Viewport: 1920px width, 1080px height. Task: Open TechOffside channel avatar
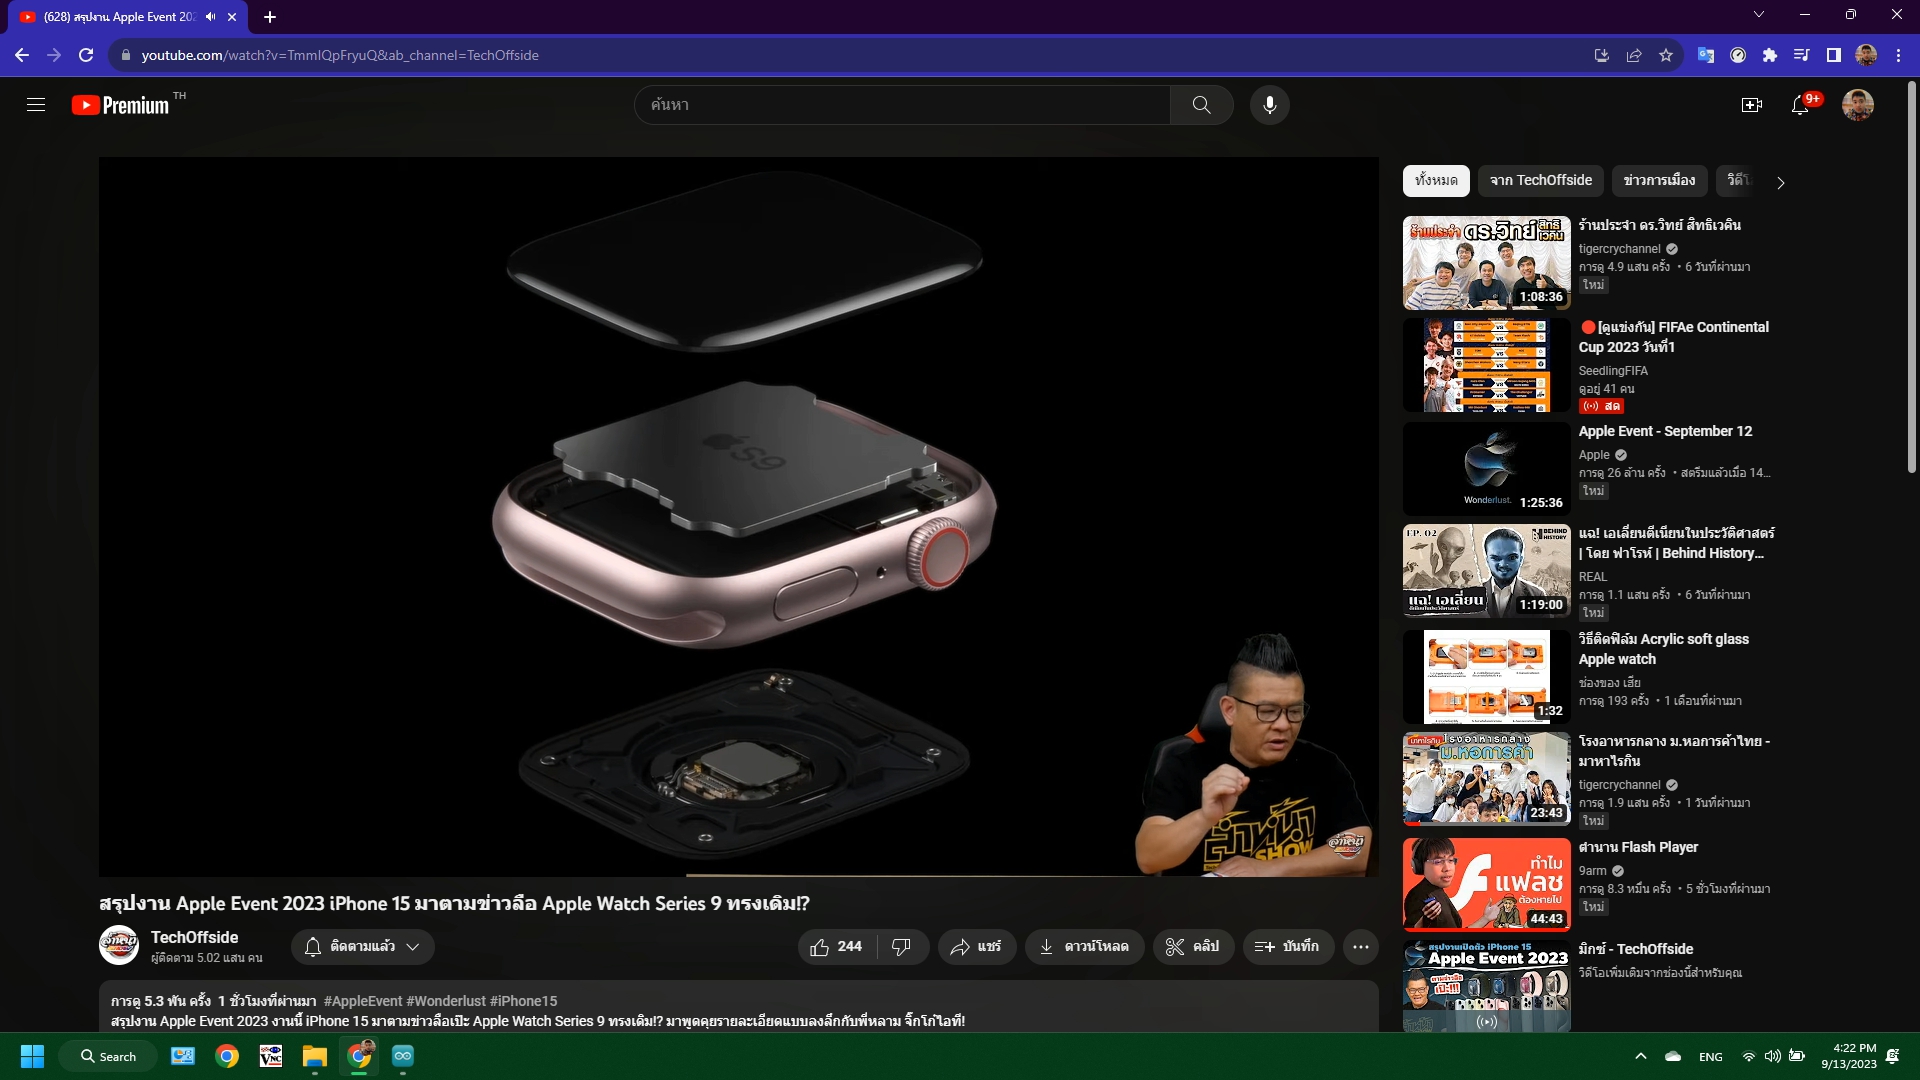[119, 946]
